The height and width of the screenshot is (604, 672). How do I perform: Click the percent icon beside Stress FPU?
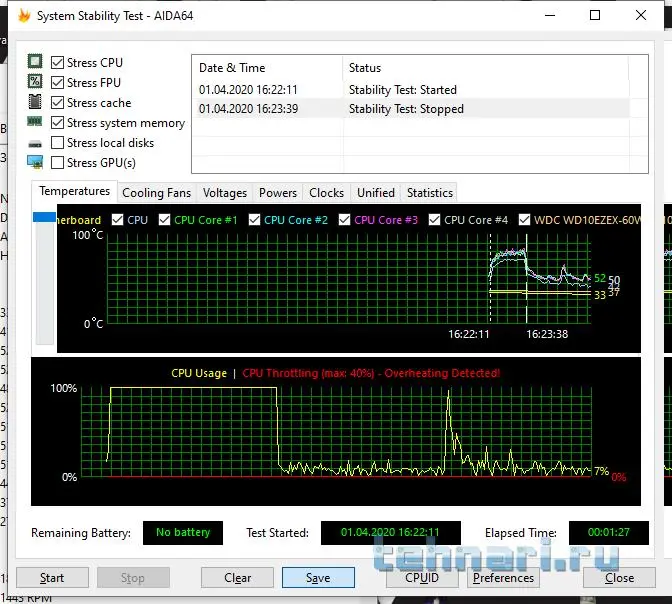tap(35, 82)
